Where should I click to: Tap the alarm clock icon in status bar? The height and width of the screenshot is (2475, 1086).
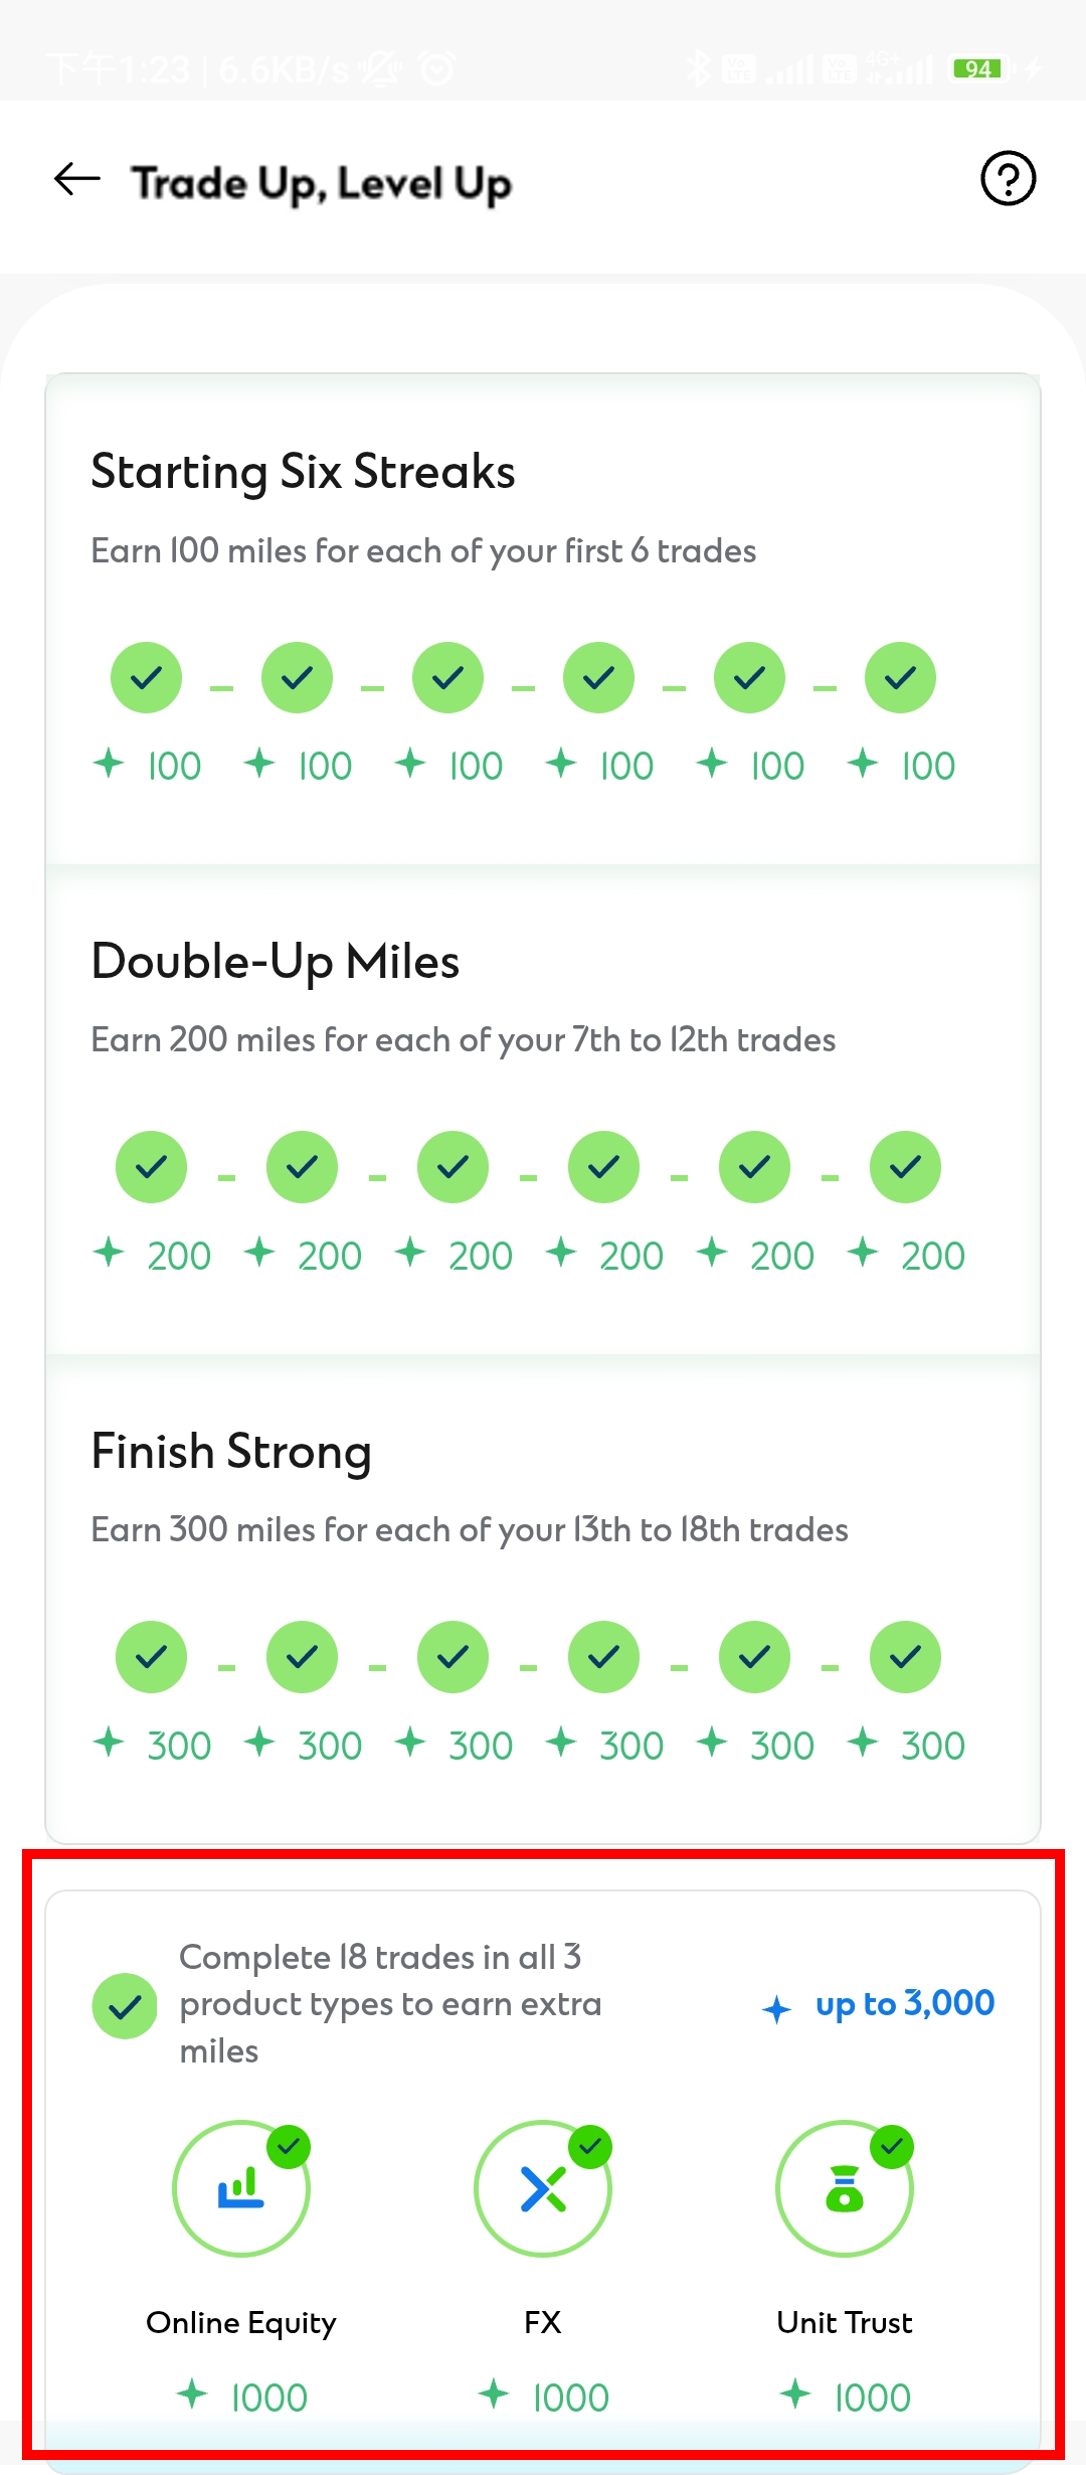click(437, 68)
